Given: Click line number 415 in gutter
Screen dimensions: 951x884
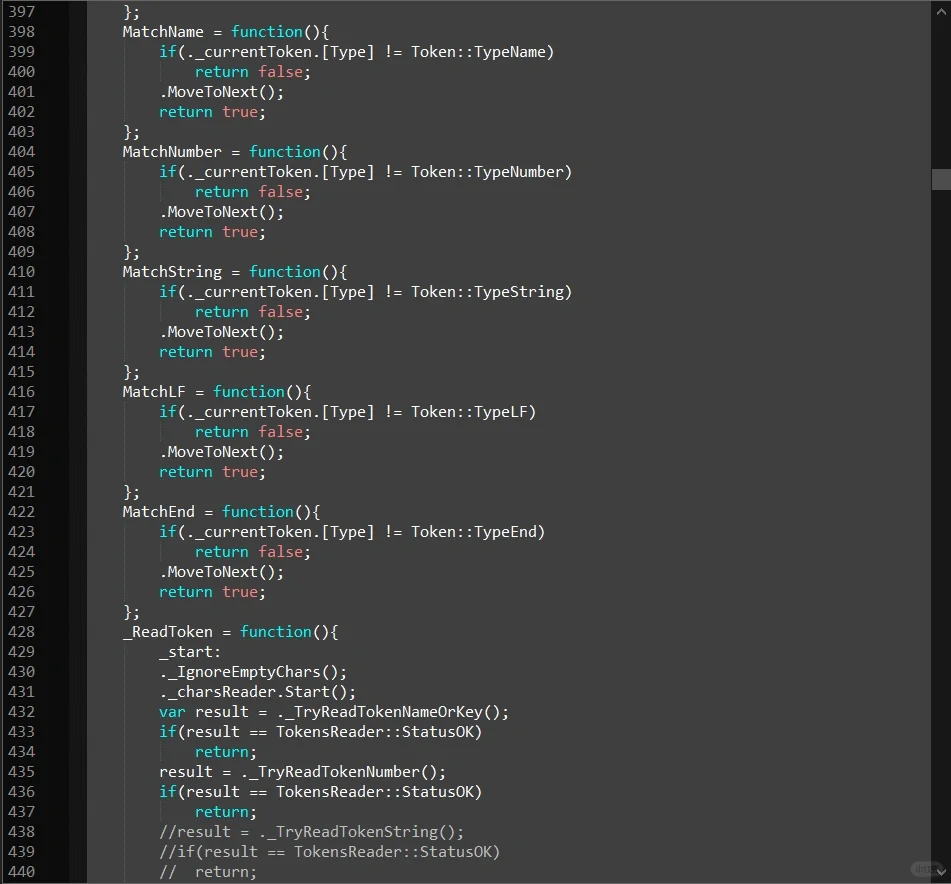Looking at the screenshot, I should click(x=21, y=372).
